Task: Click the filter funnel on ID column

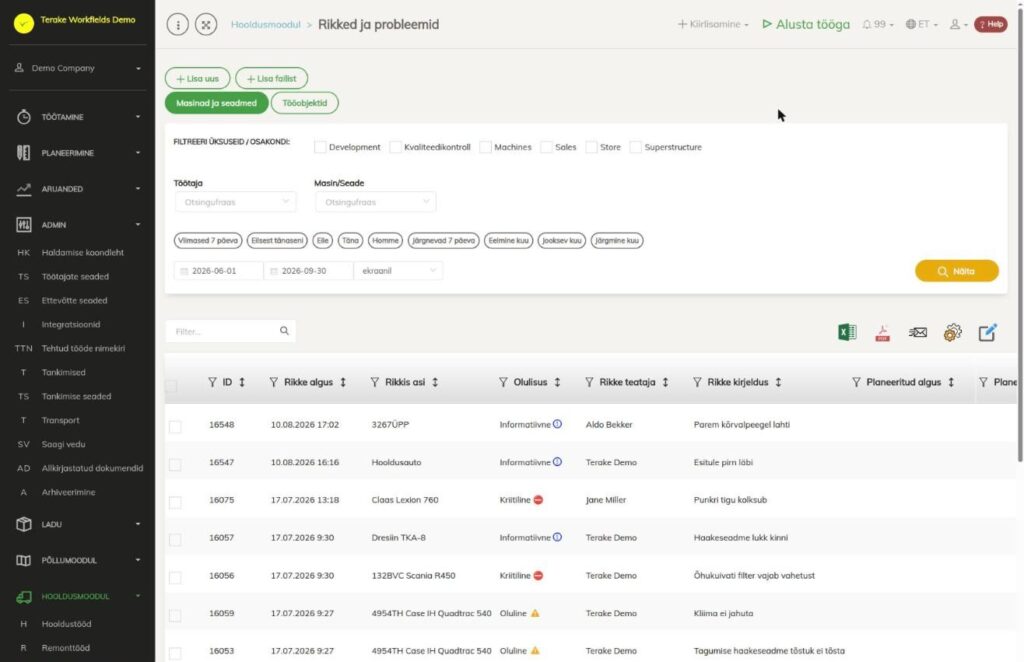Action: tap(212, 382)
